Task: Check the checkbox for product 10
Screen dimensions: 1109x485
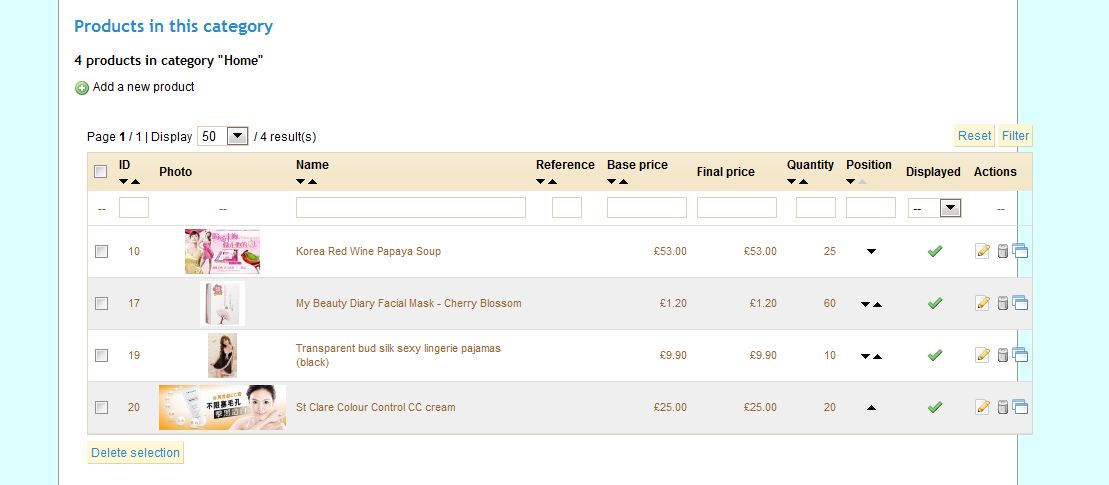Action: pos(102,251)
